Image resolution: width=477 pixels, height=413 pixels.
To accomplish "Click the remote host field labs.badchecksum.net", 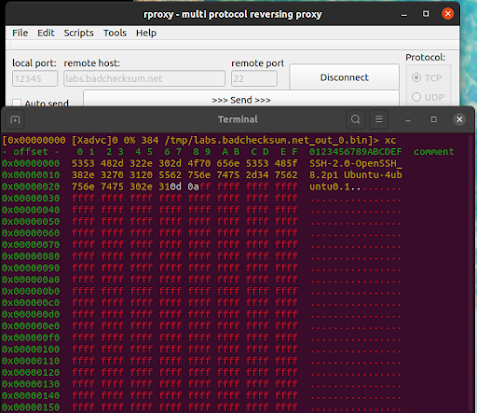I will [x=144, y=79].
